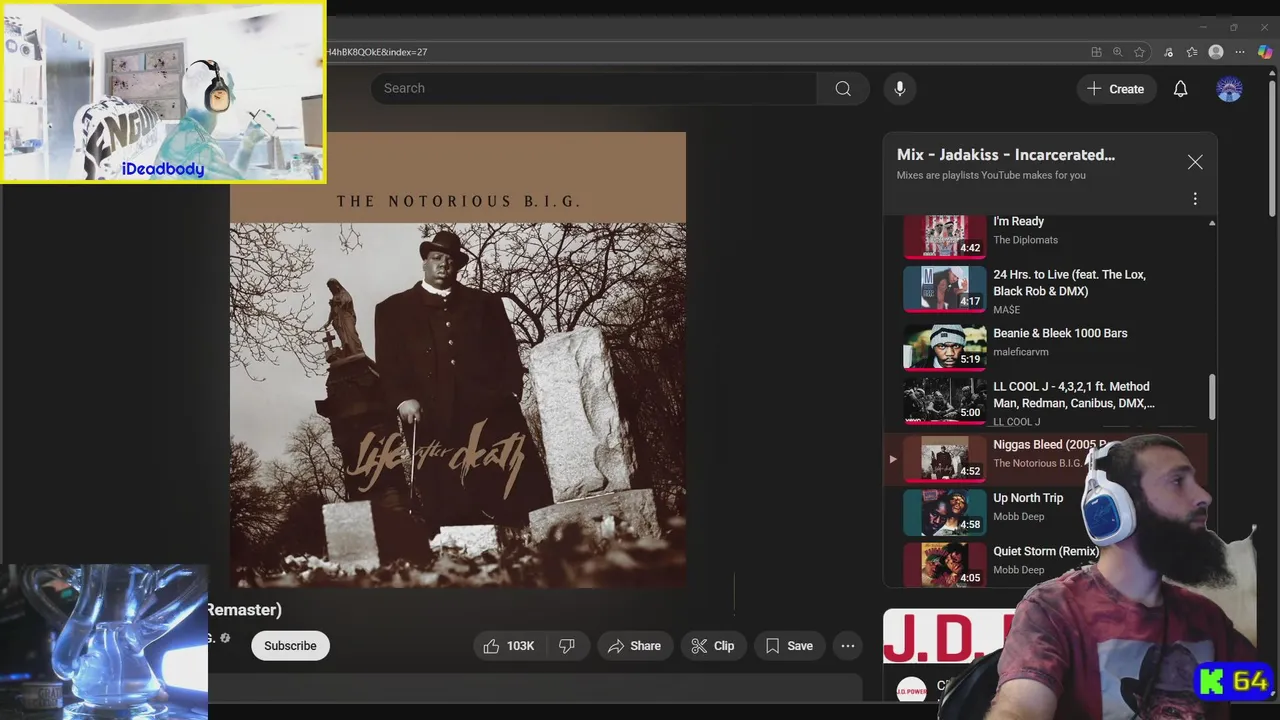Image resolution: width=1280 pixels, height=720 pixels.
Task: Choose "Quiet Storm (Remix)" thumbnail
Action: (x=945, y=563)
